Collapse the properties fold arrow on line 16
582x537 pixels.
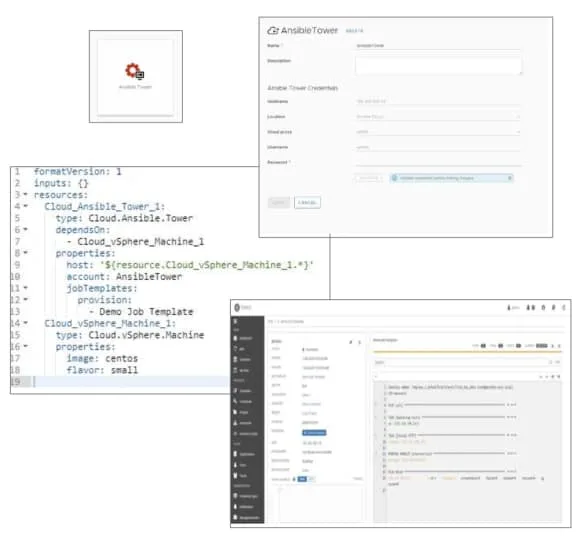coord(26,346)
